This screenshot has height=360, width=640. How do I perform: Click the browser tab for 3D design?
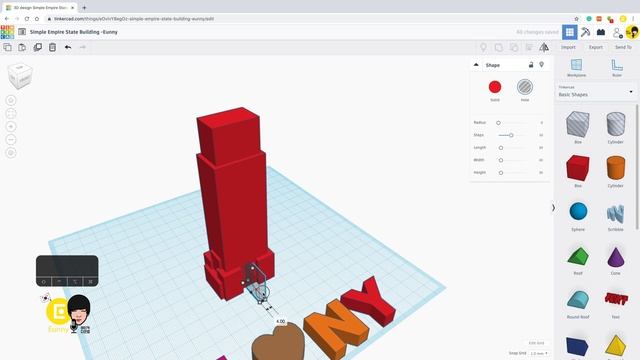[x=39, y=7]
